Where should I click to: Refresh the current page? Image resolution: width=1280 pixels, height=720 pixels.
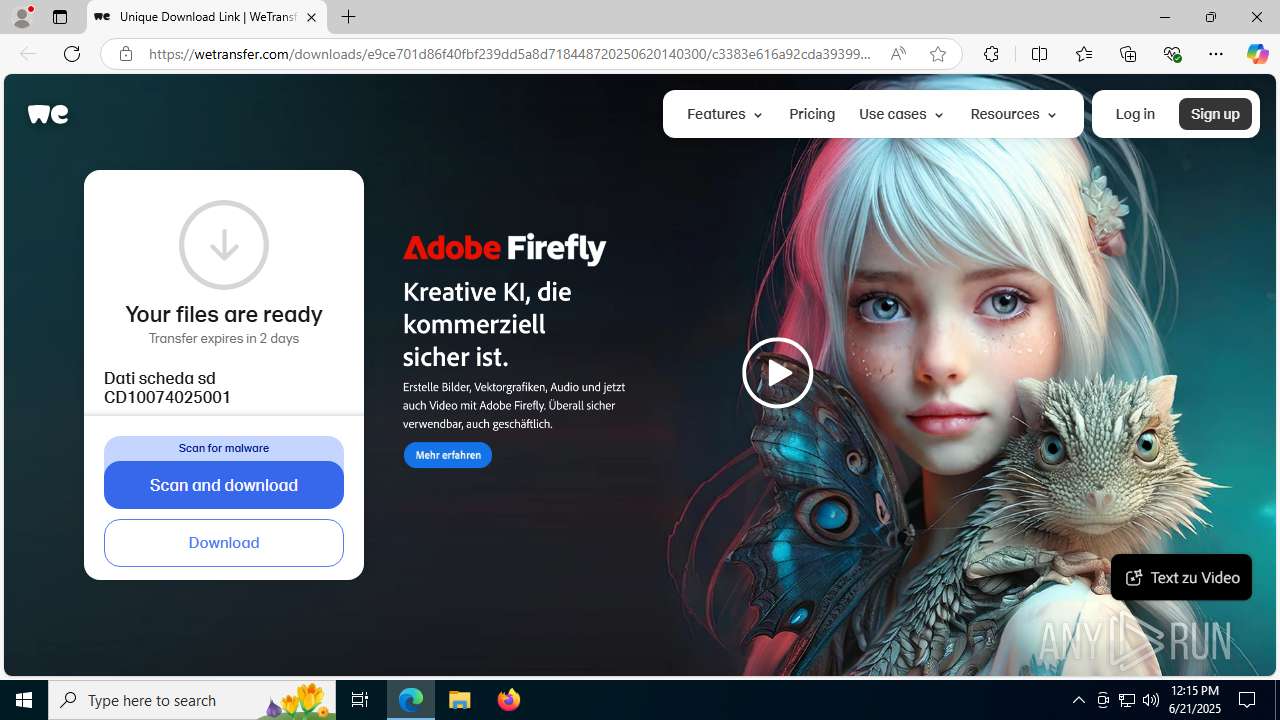coord(72,54)
